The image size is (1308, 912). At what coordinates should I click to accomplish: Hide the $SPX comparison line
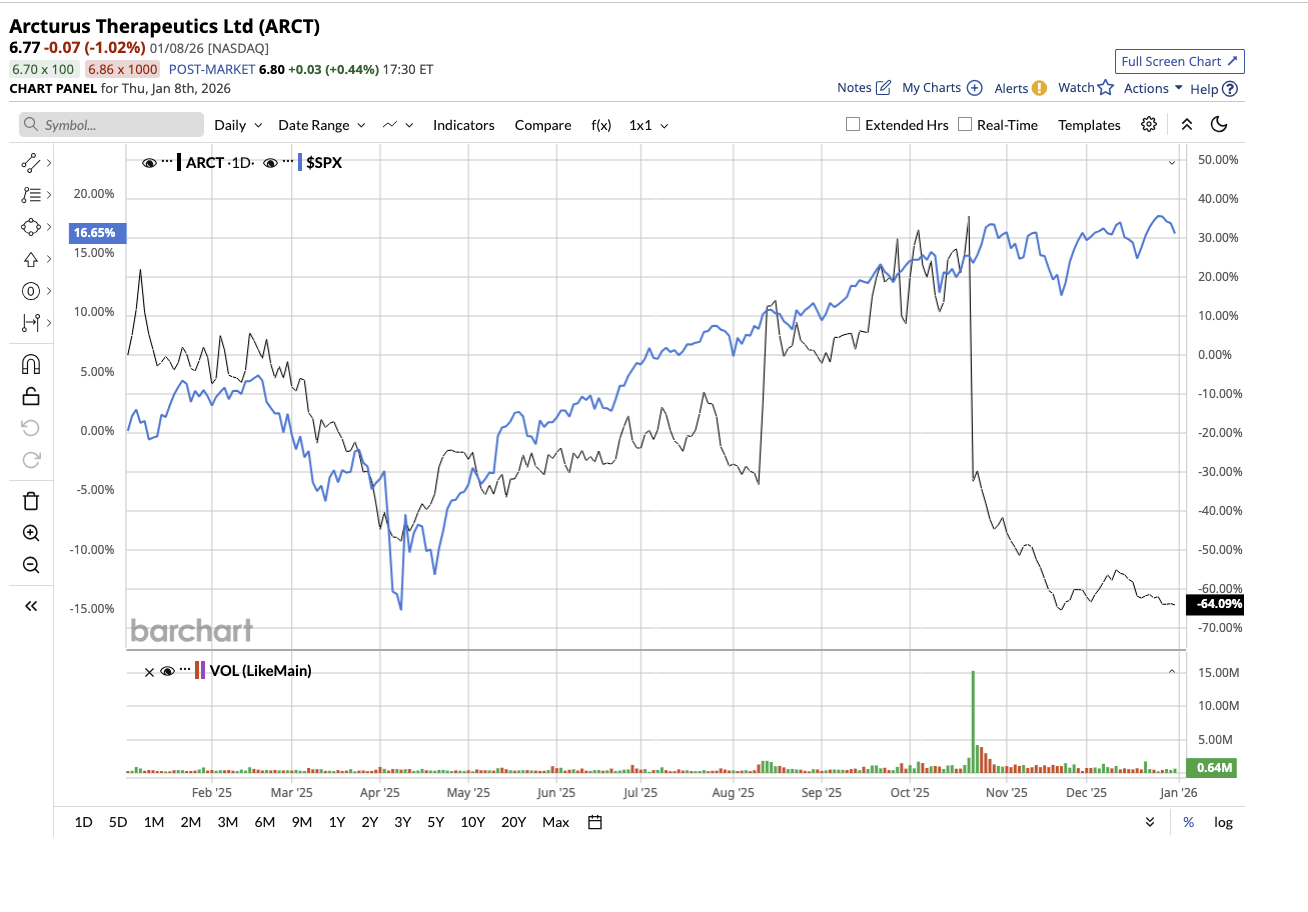click(270, 162)
